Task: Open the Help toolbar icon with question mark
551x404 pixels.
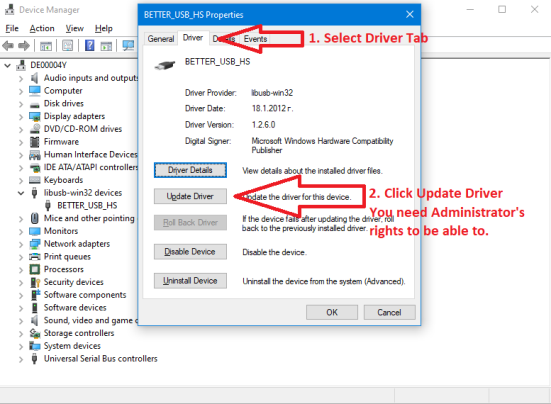Action: point(90,46)
